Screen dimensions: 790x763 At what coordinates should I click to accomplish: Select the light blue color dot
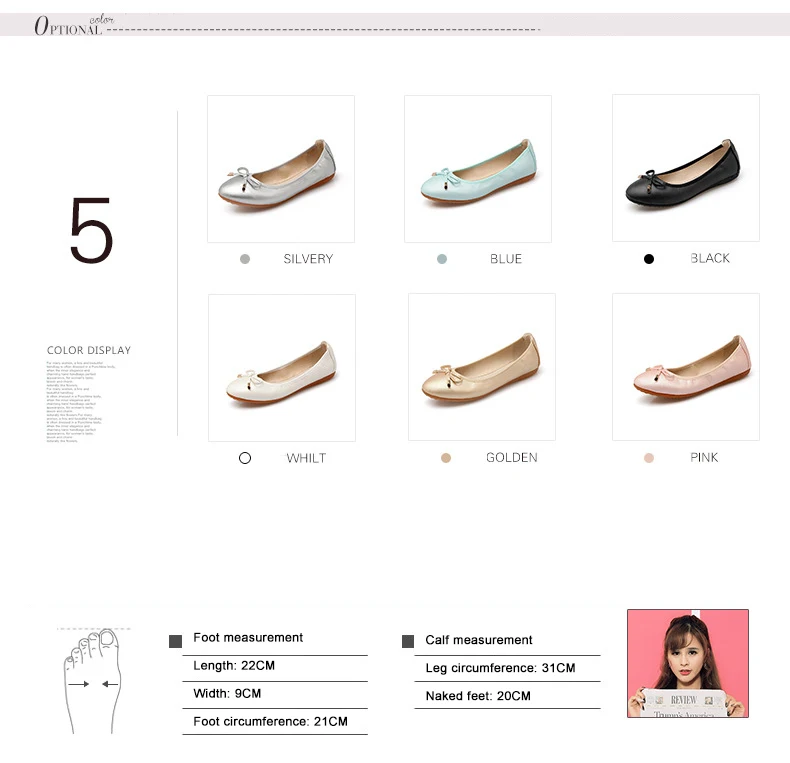(442, 259)
